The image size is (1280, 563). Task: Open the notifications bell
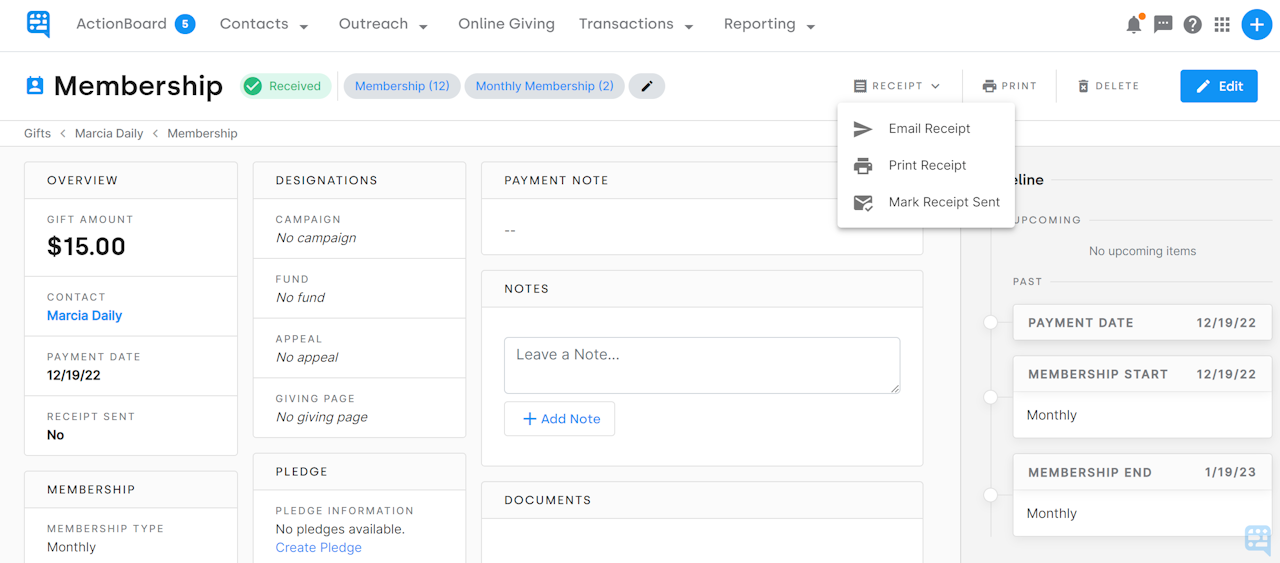pos(1134,24)
